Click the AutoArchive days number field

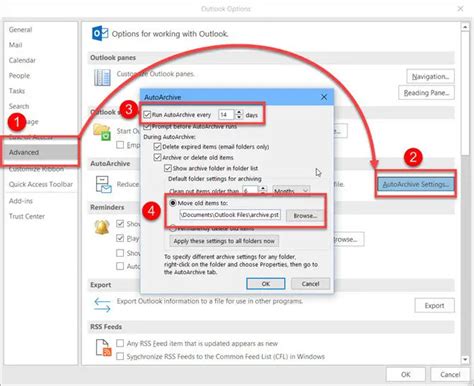pos(226,115)
